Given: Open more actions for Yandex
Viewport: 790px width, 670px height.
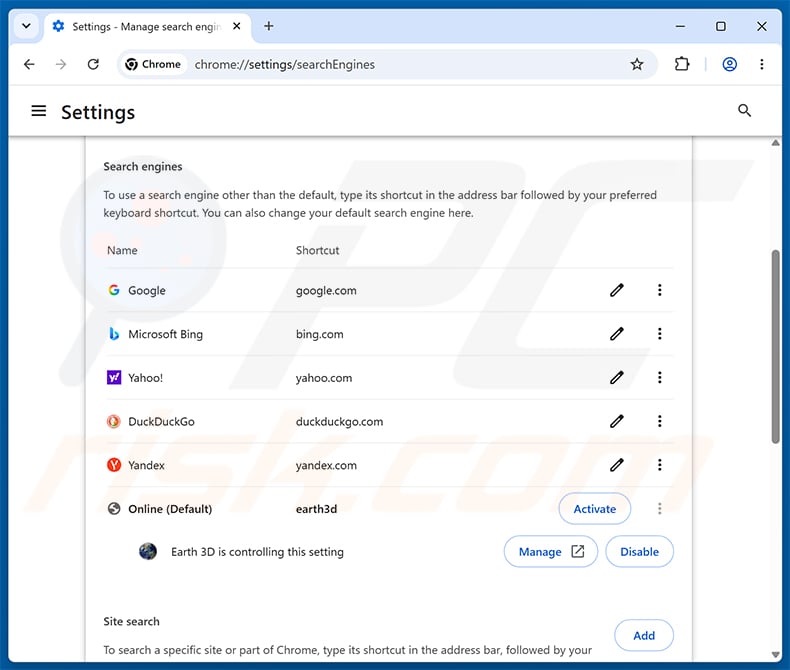Looking at the screenshot, I should click(660, 465).
